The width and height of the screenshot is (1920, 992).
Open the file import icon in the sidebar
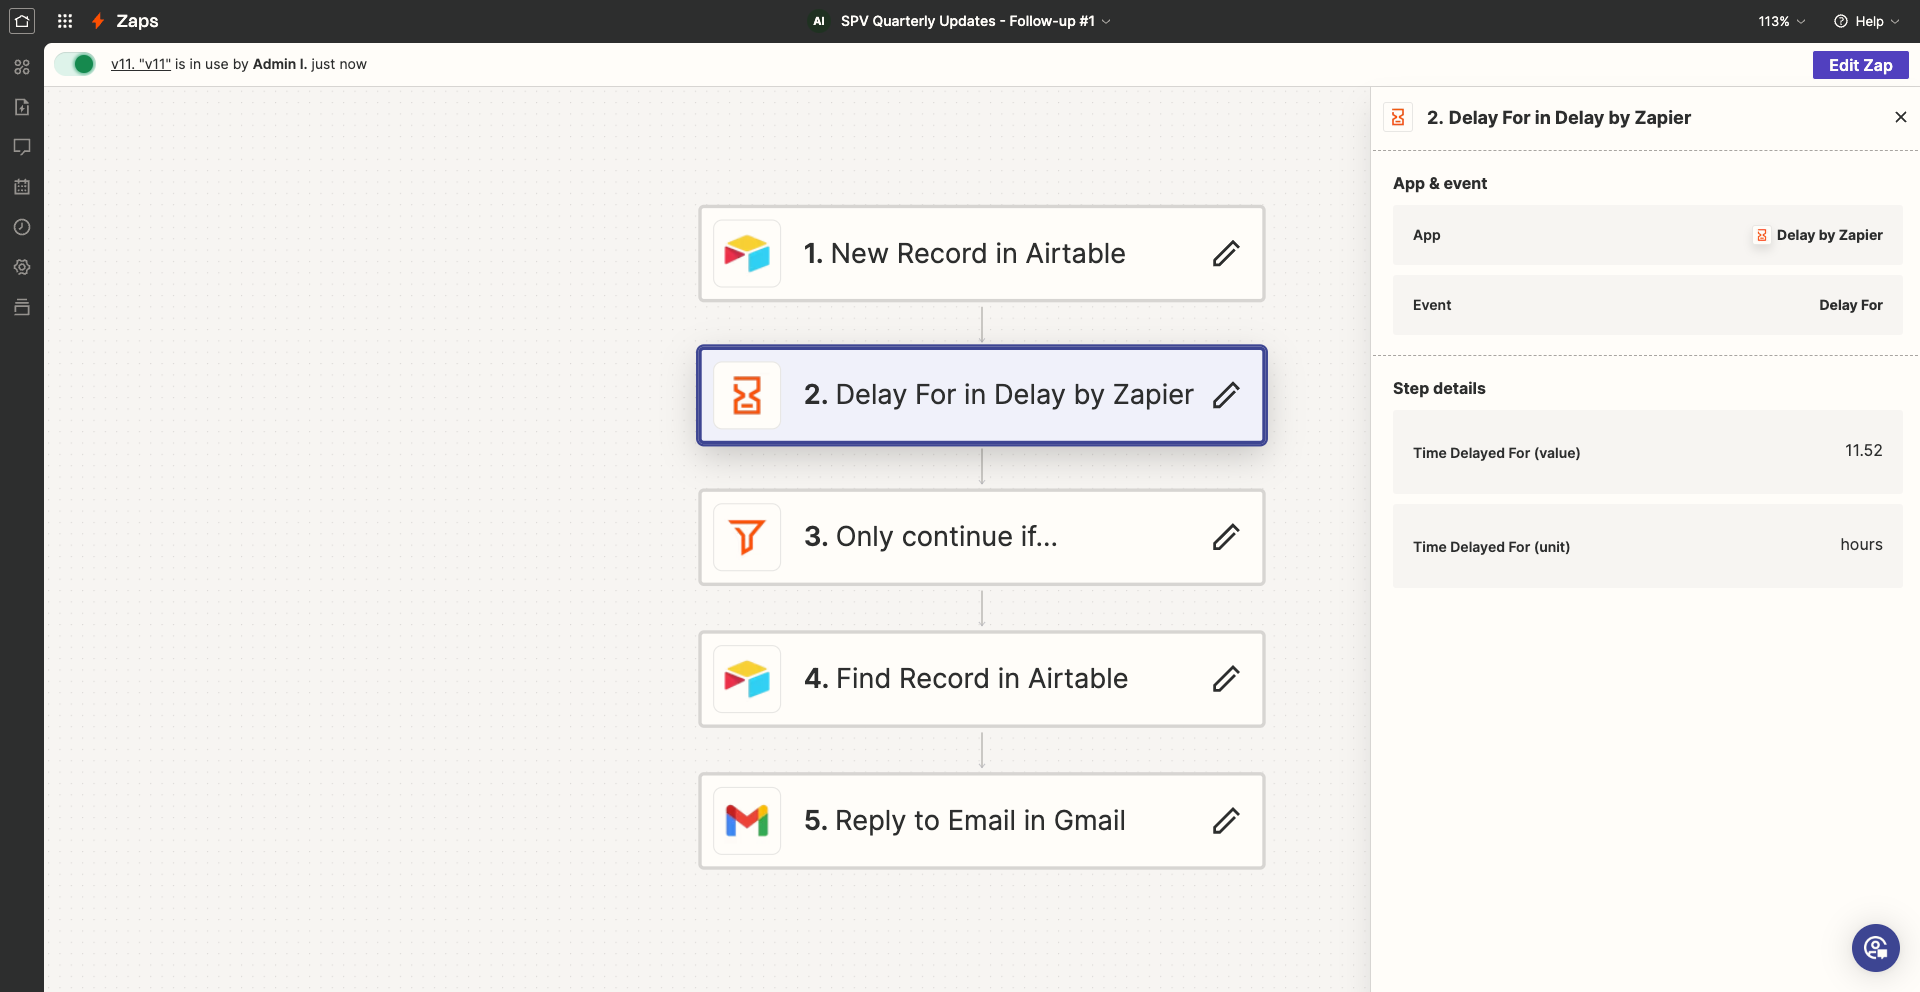click(x=22, y=107)
